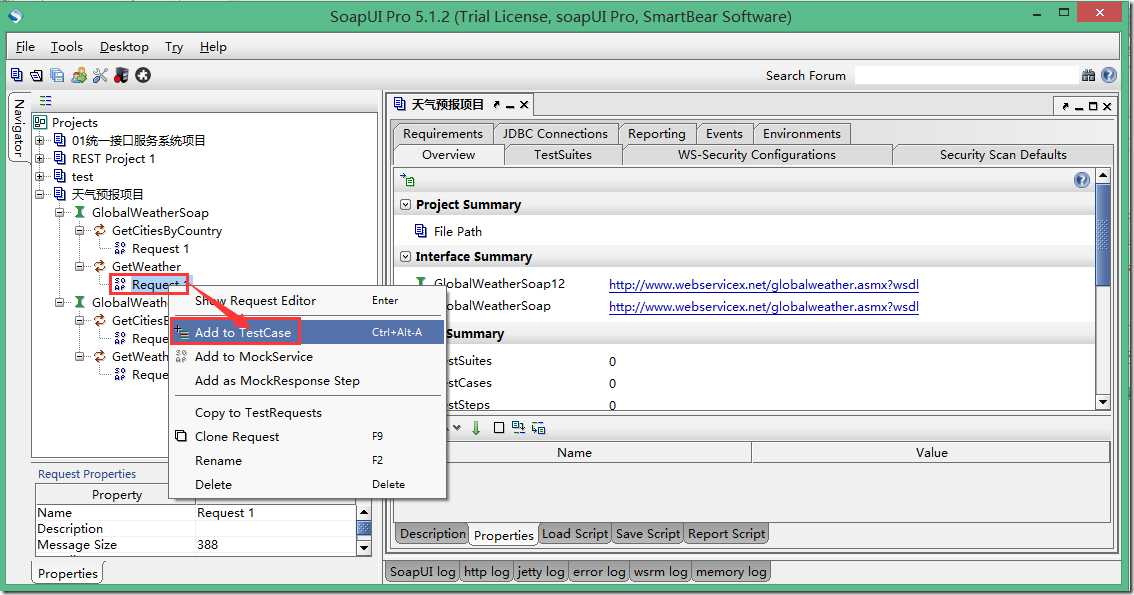Detach the 天气预报项目 editor tab

pos(497,106)
